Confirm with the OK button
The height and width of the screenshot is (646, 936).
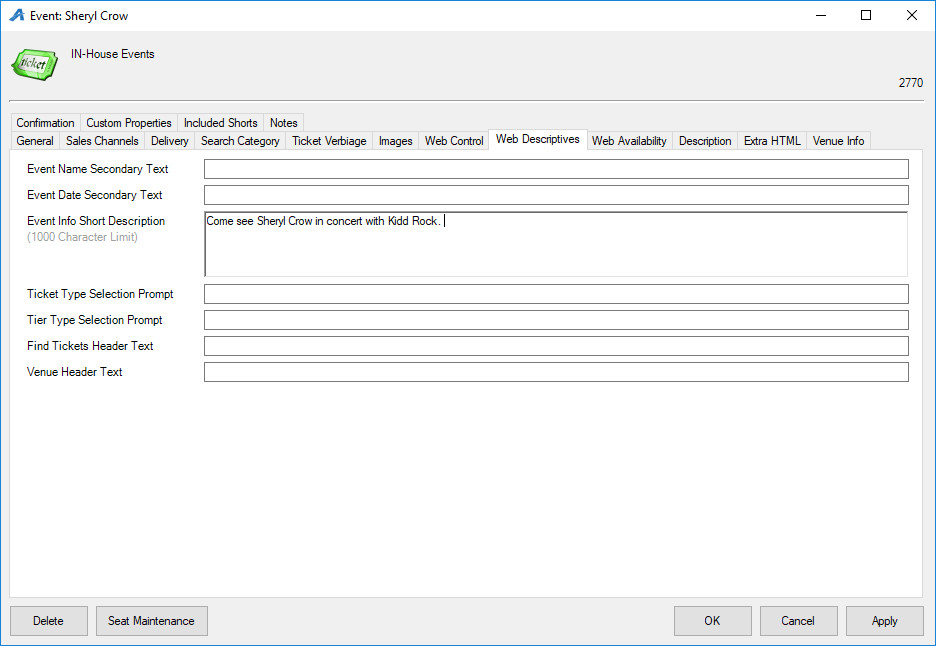(x=713, y=621)
